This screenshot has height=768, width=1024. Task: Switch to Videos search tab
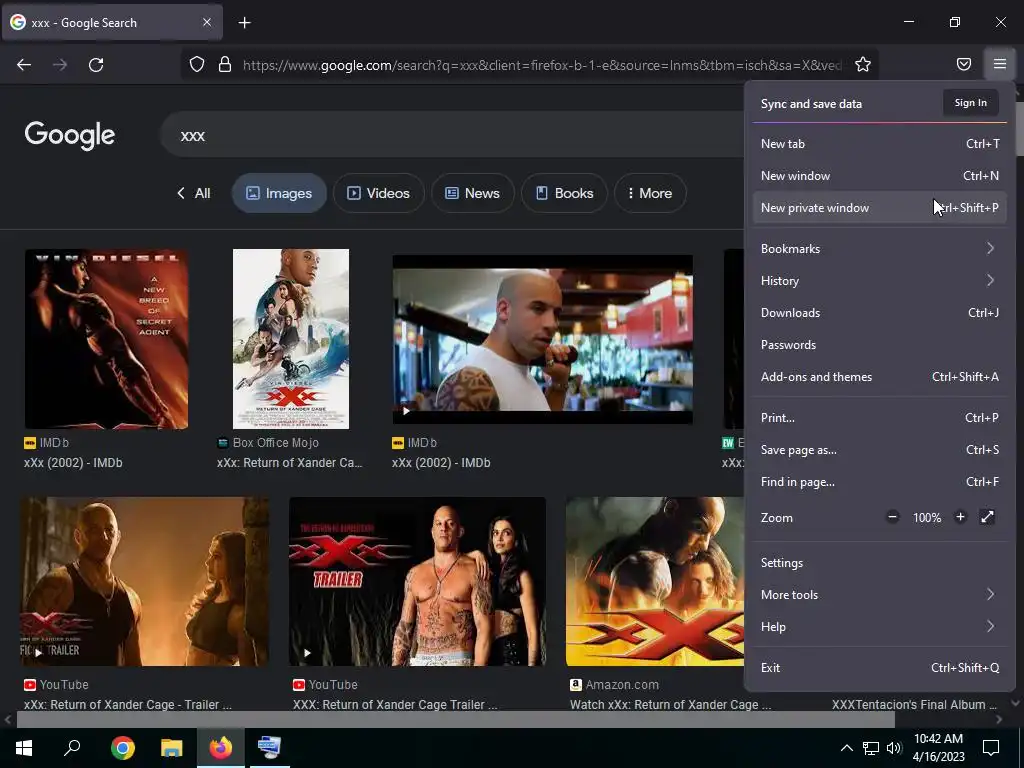pyautogui.click(x=379, y=193)
